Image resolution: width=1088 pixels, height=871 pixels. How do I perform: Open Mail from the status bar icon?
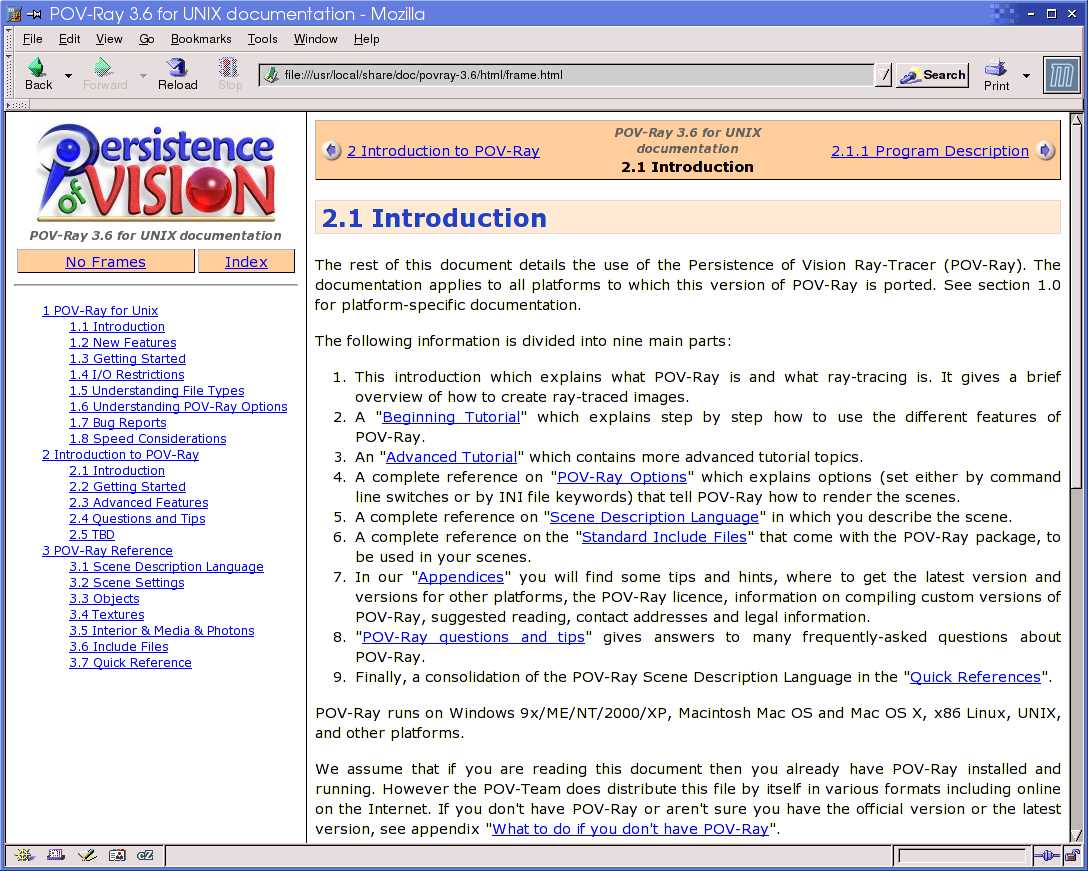56,855
